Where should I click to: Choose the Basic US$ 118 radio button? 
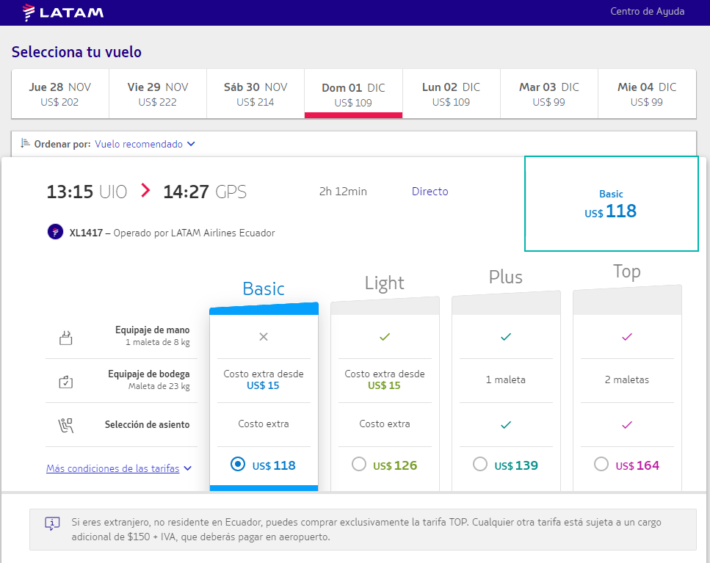pyautogui.click(x=238, y=464)
